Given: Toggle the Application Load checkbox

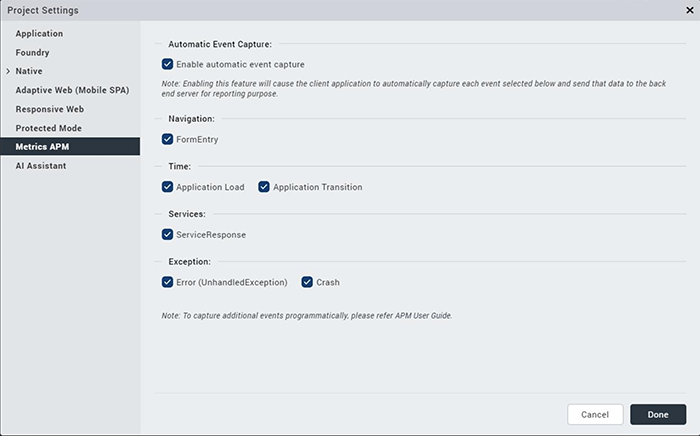Looking at the screenshot, I should tap(167, 187).
